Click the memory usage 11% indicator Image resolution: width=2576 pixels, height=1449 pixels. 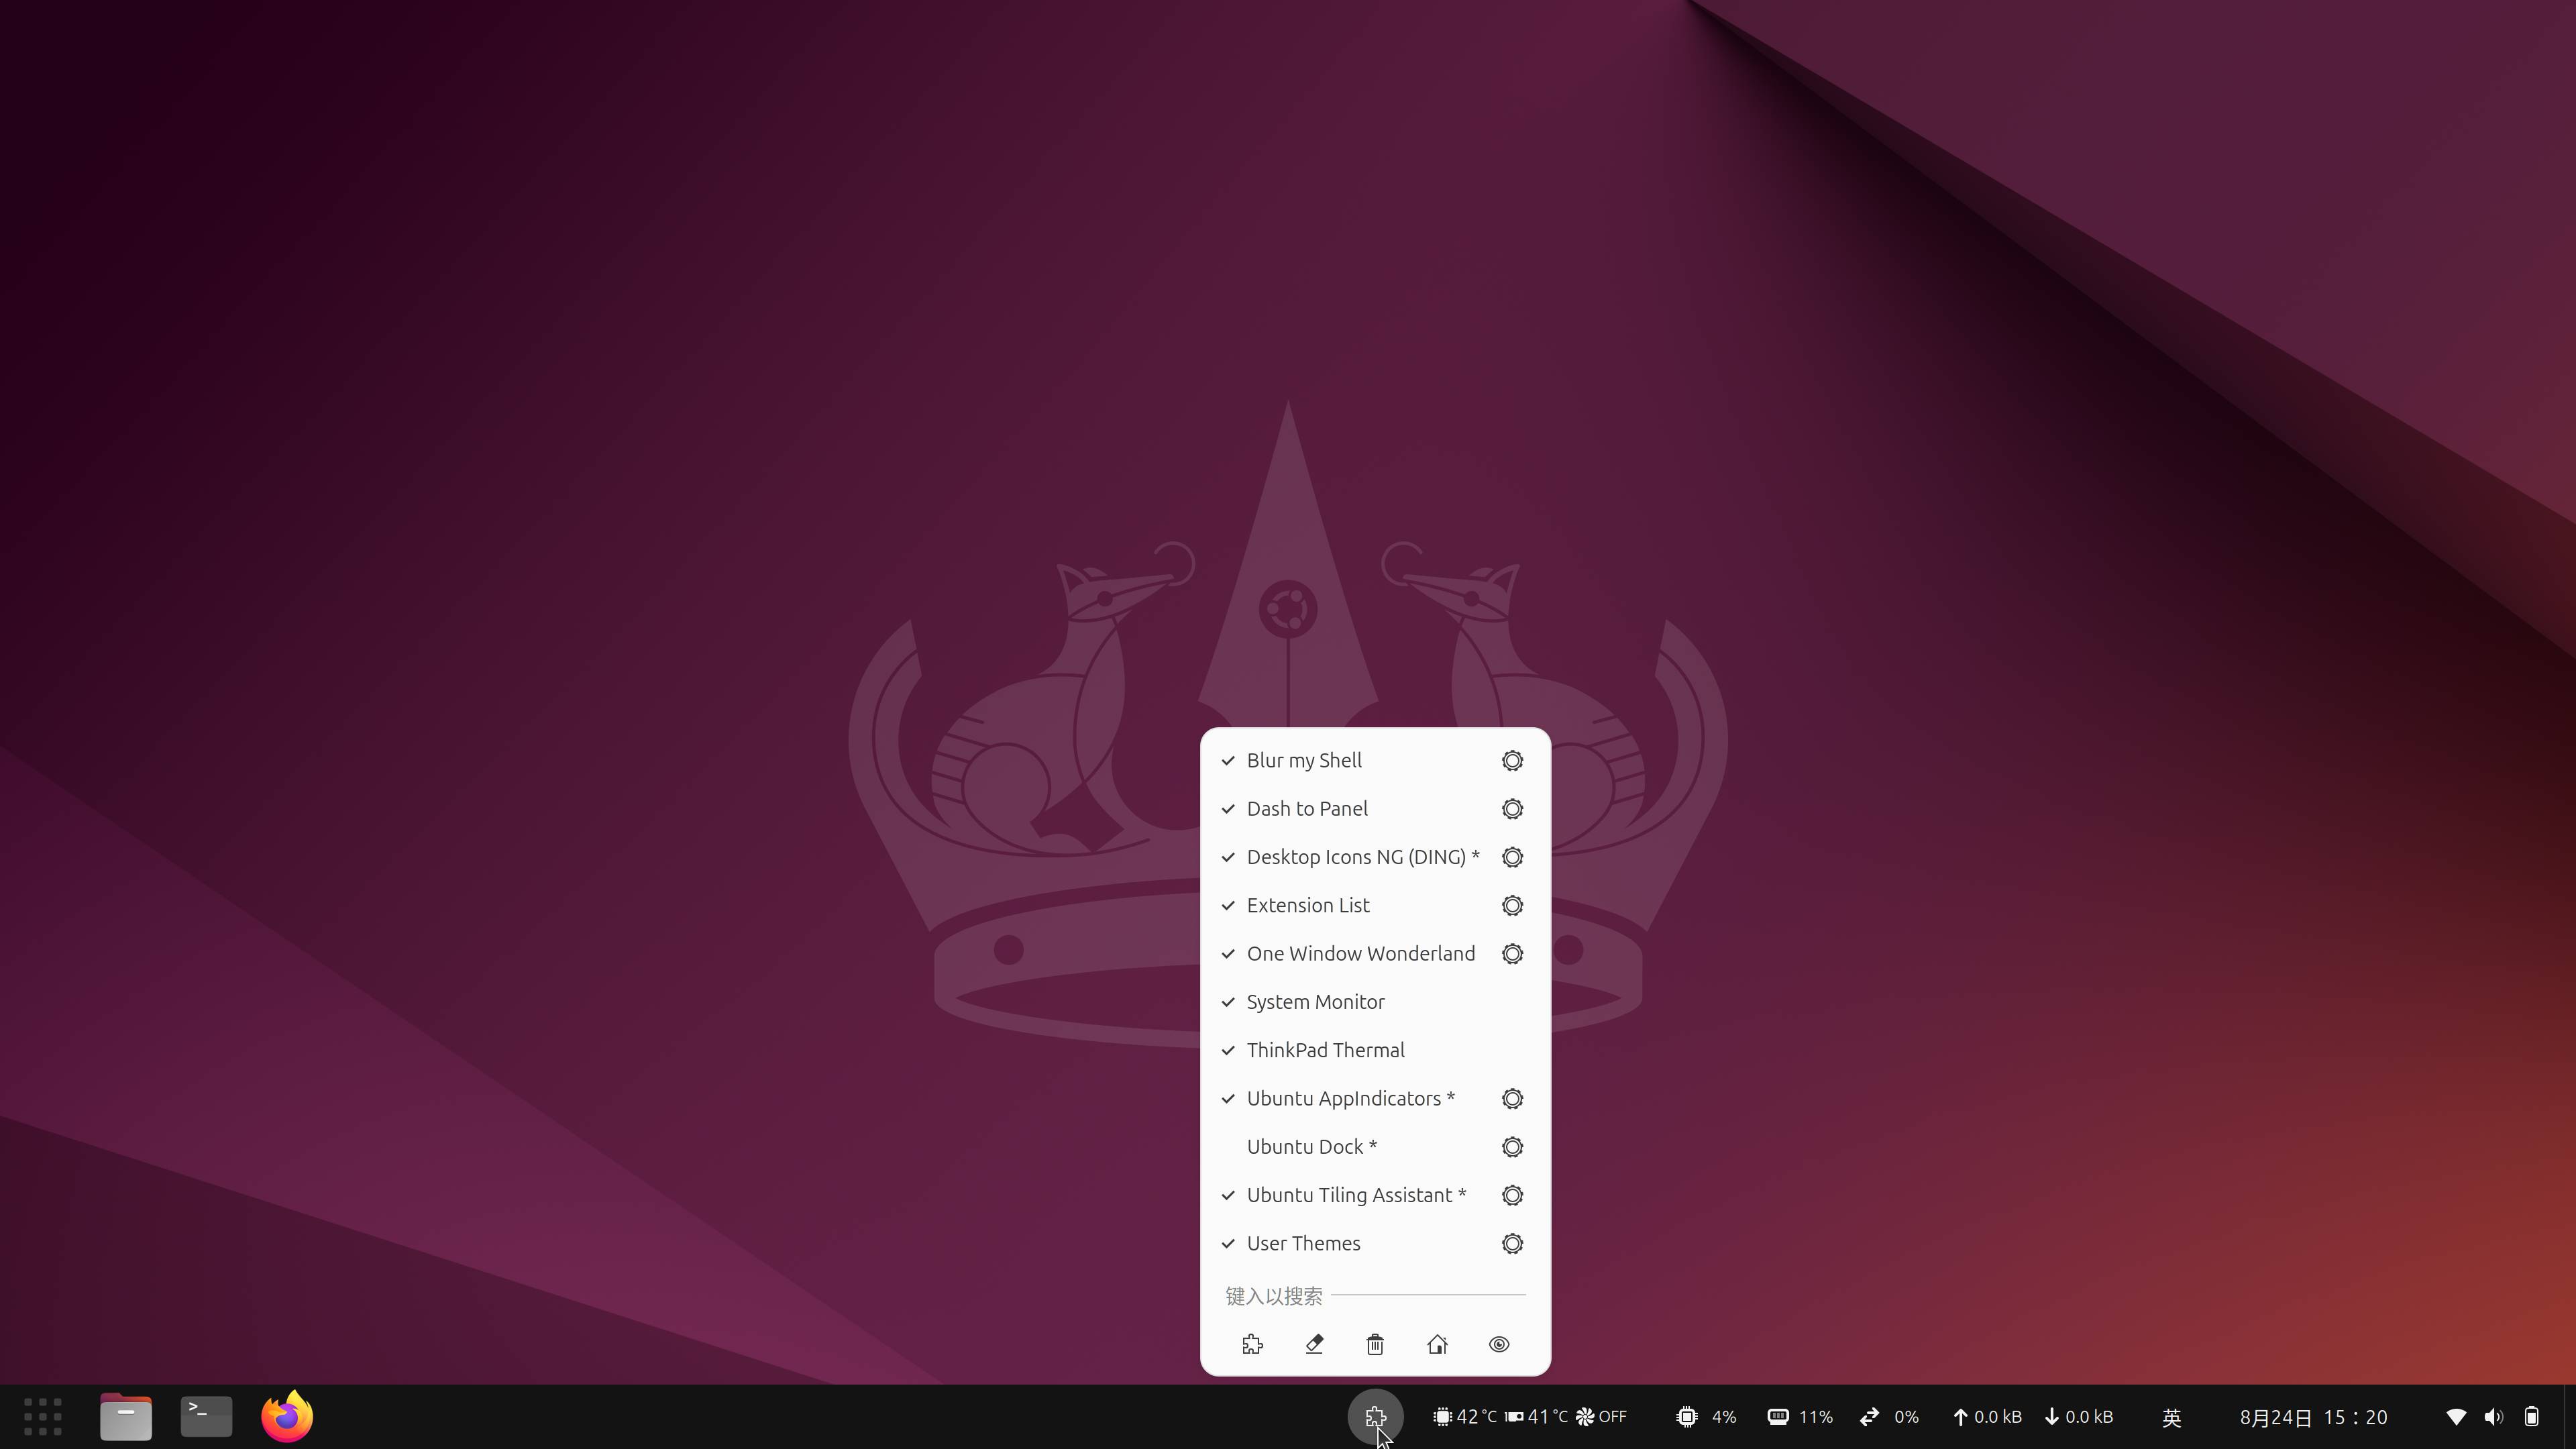coord(1799,1417)
